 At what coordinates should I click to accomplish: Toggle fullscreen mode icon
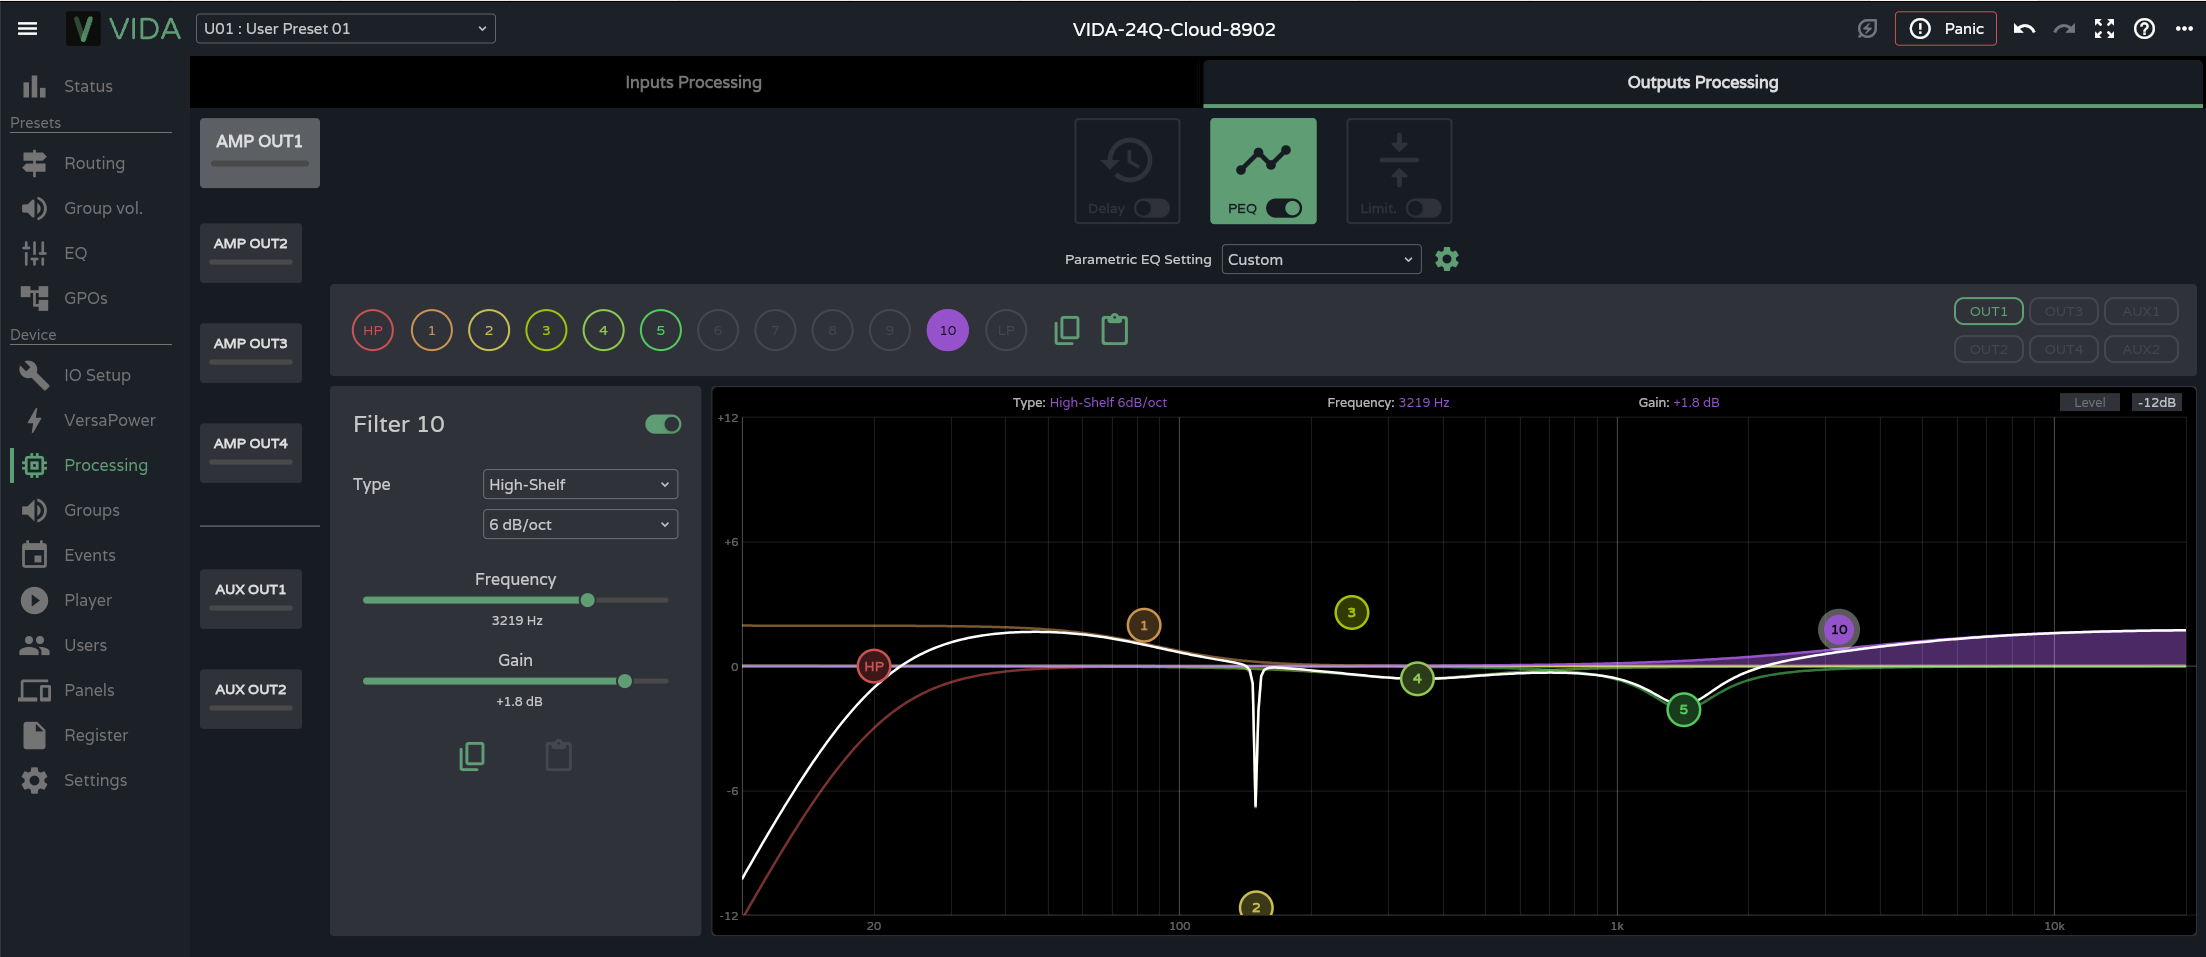pyautogui.click(x=2104, y=29)
